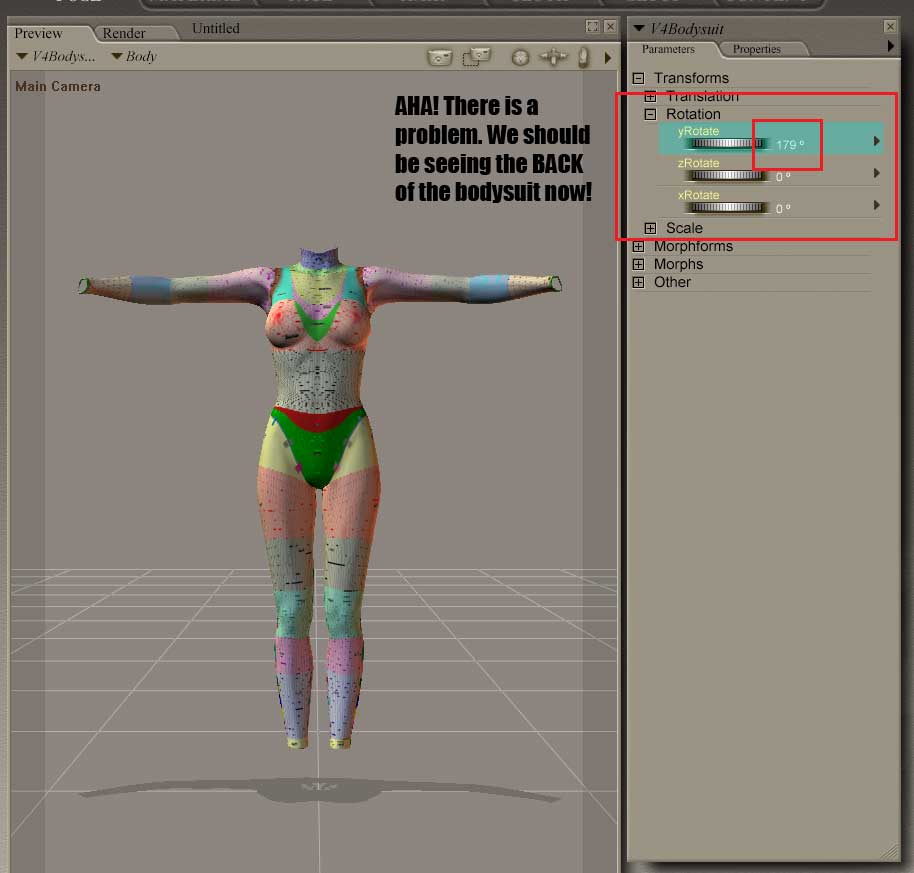
Task: Click the camera Render icon in Preview toolbar
Action: 439,57
